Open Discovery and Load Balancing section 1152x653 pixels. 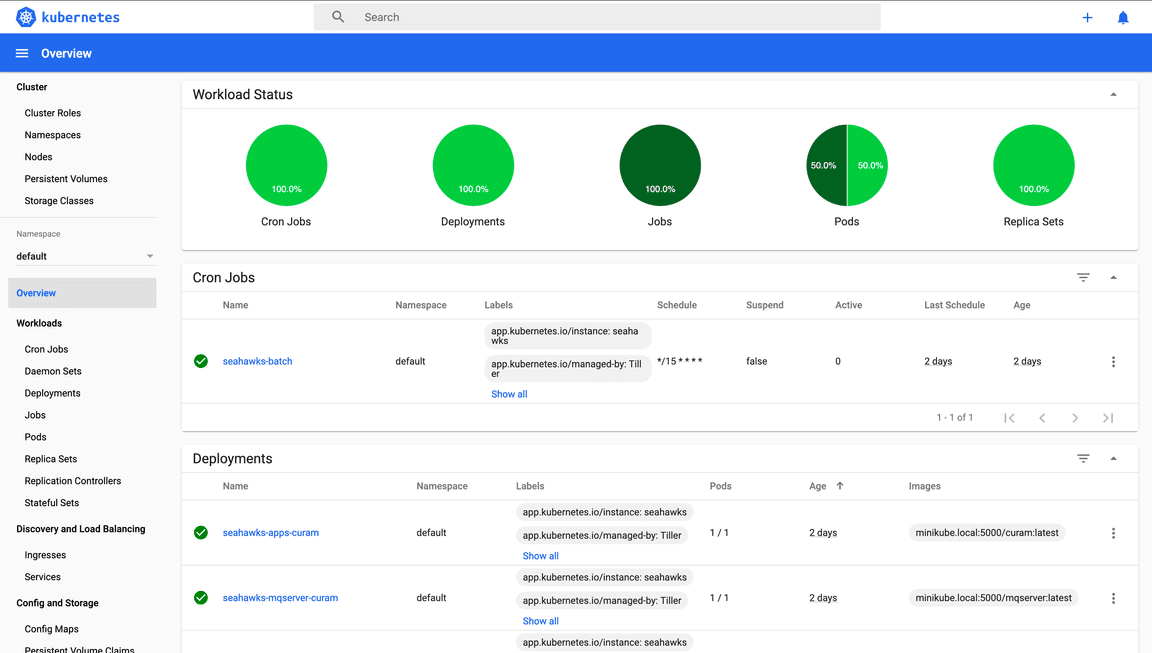(81, 529)
